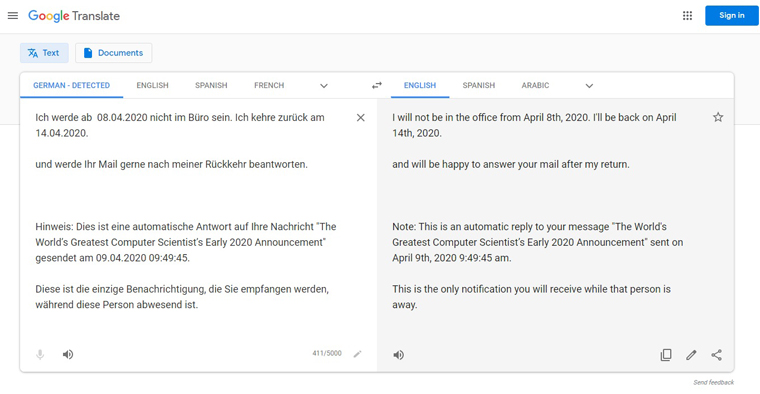Expand the target language list

589,86
